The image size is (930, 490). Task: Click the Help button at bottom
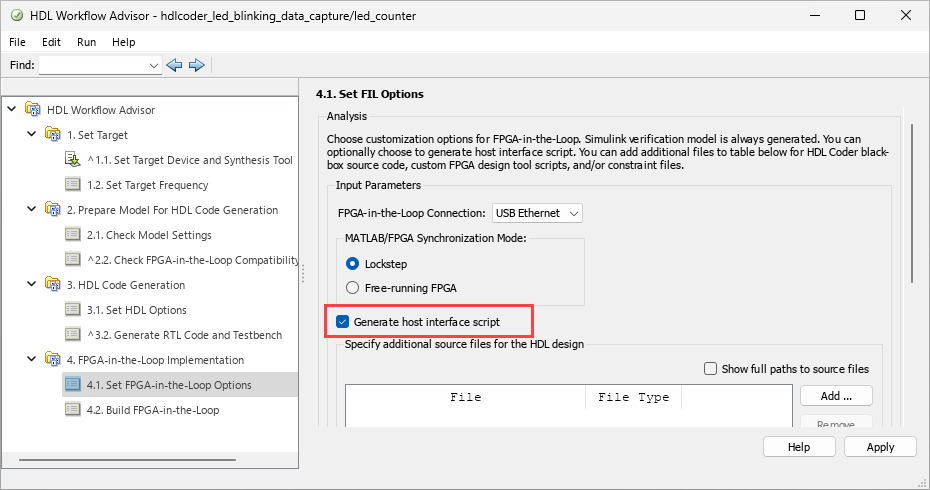799,447
